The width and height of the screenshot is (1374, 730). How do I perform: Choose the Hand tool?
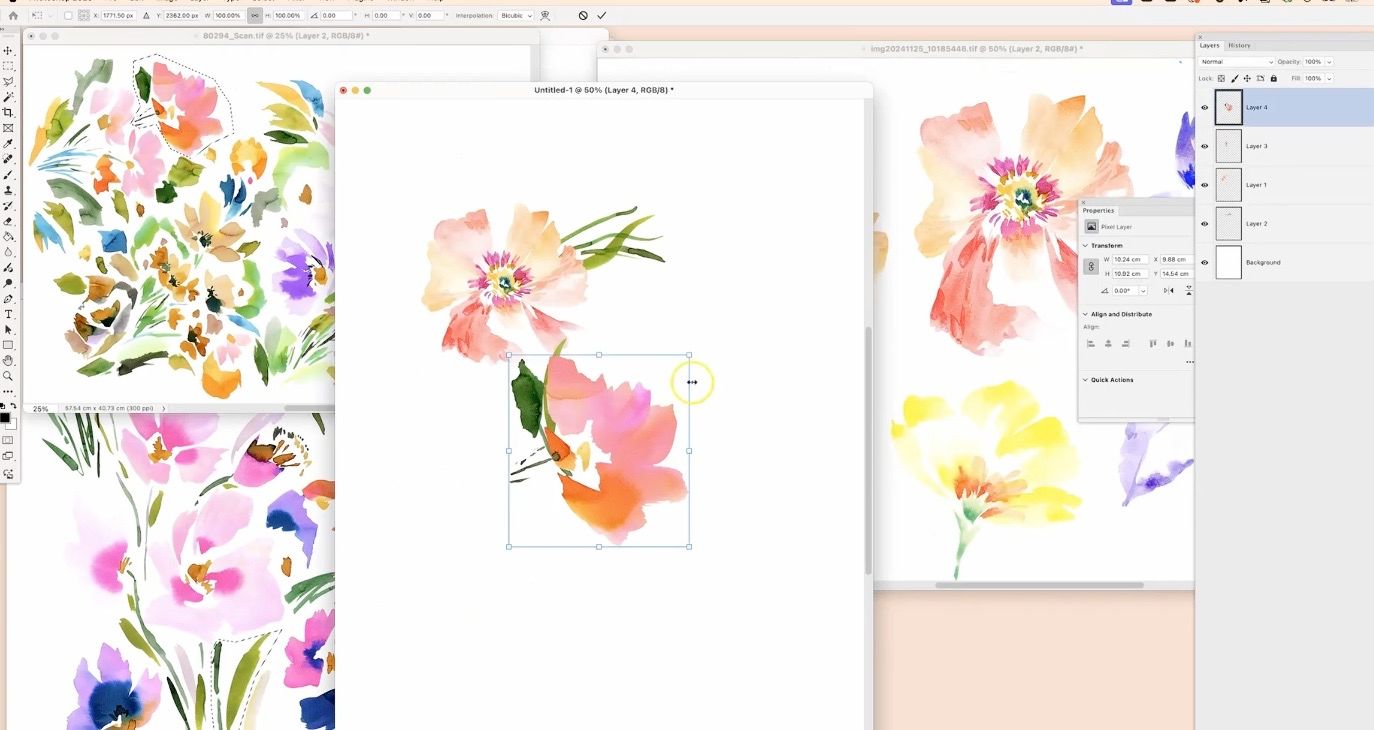tap(8, 360)
